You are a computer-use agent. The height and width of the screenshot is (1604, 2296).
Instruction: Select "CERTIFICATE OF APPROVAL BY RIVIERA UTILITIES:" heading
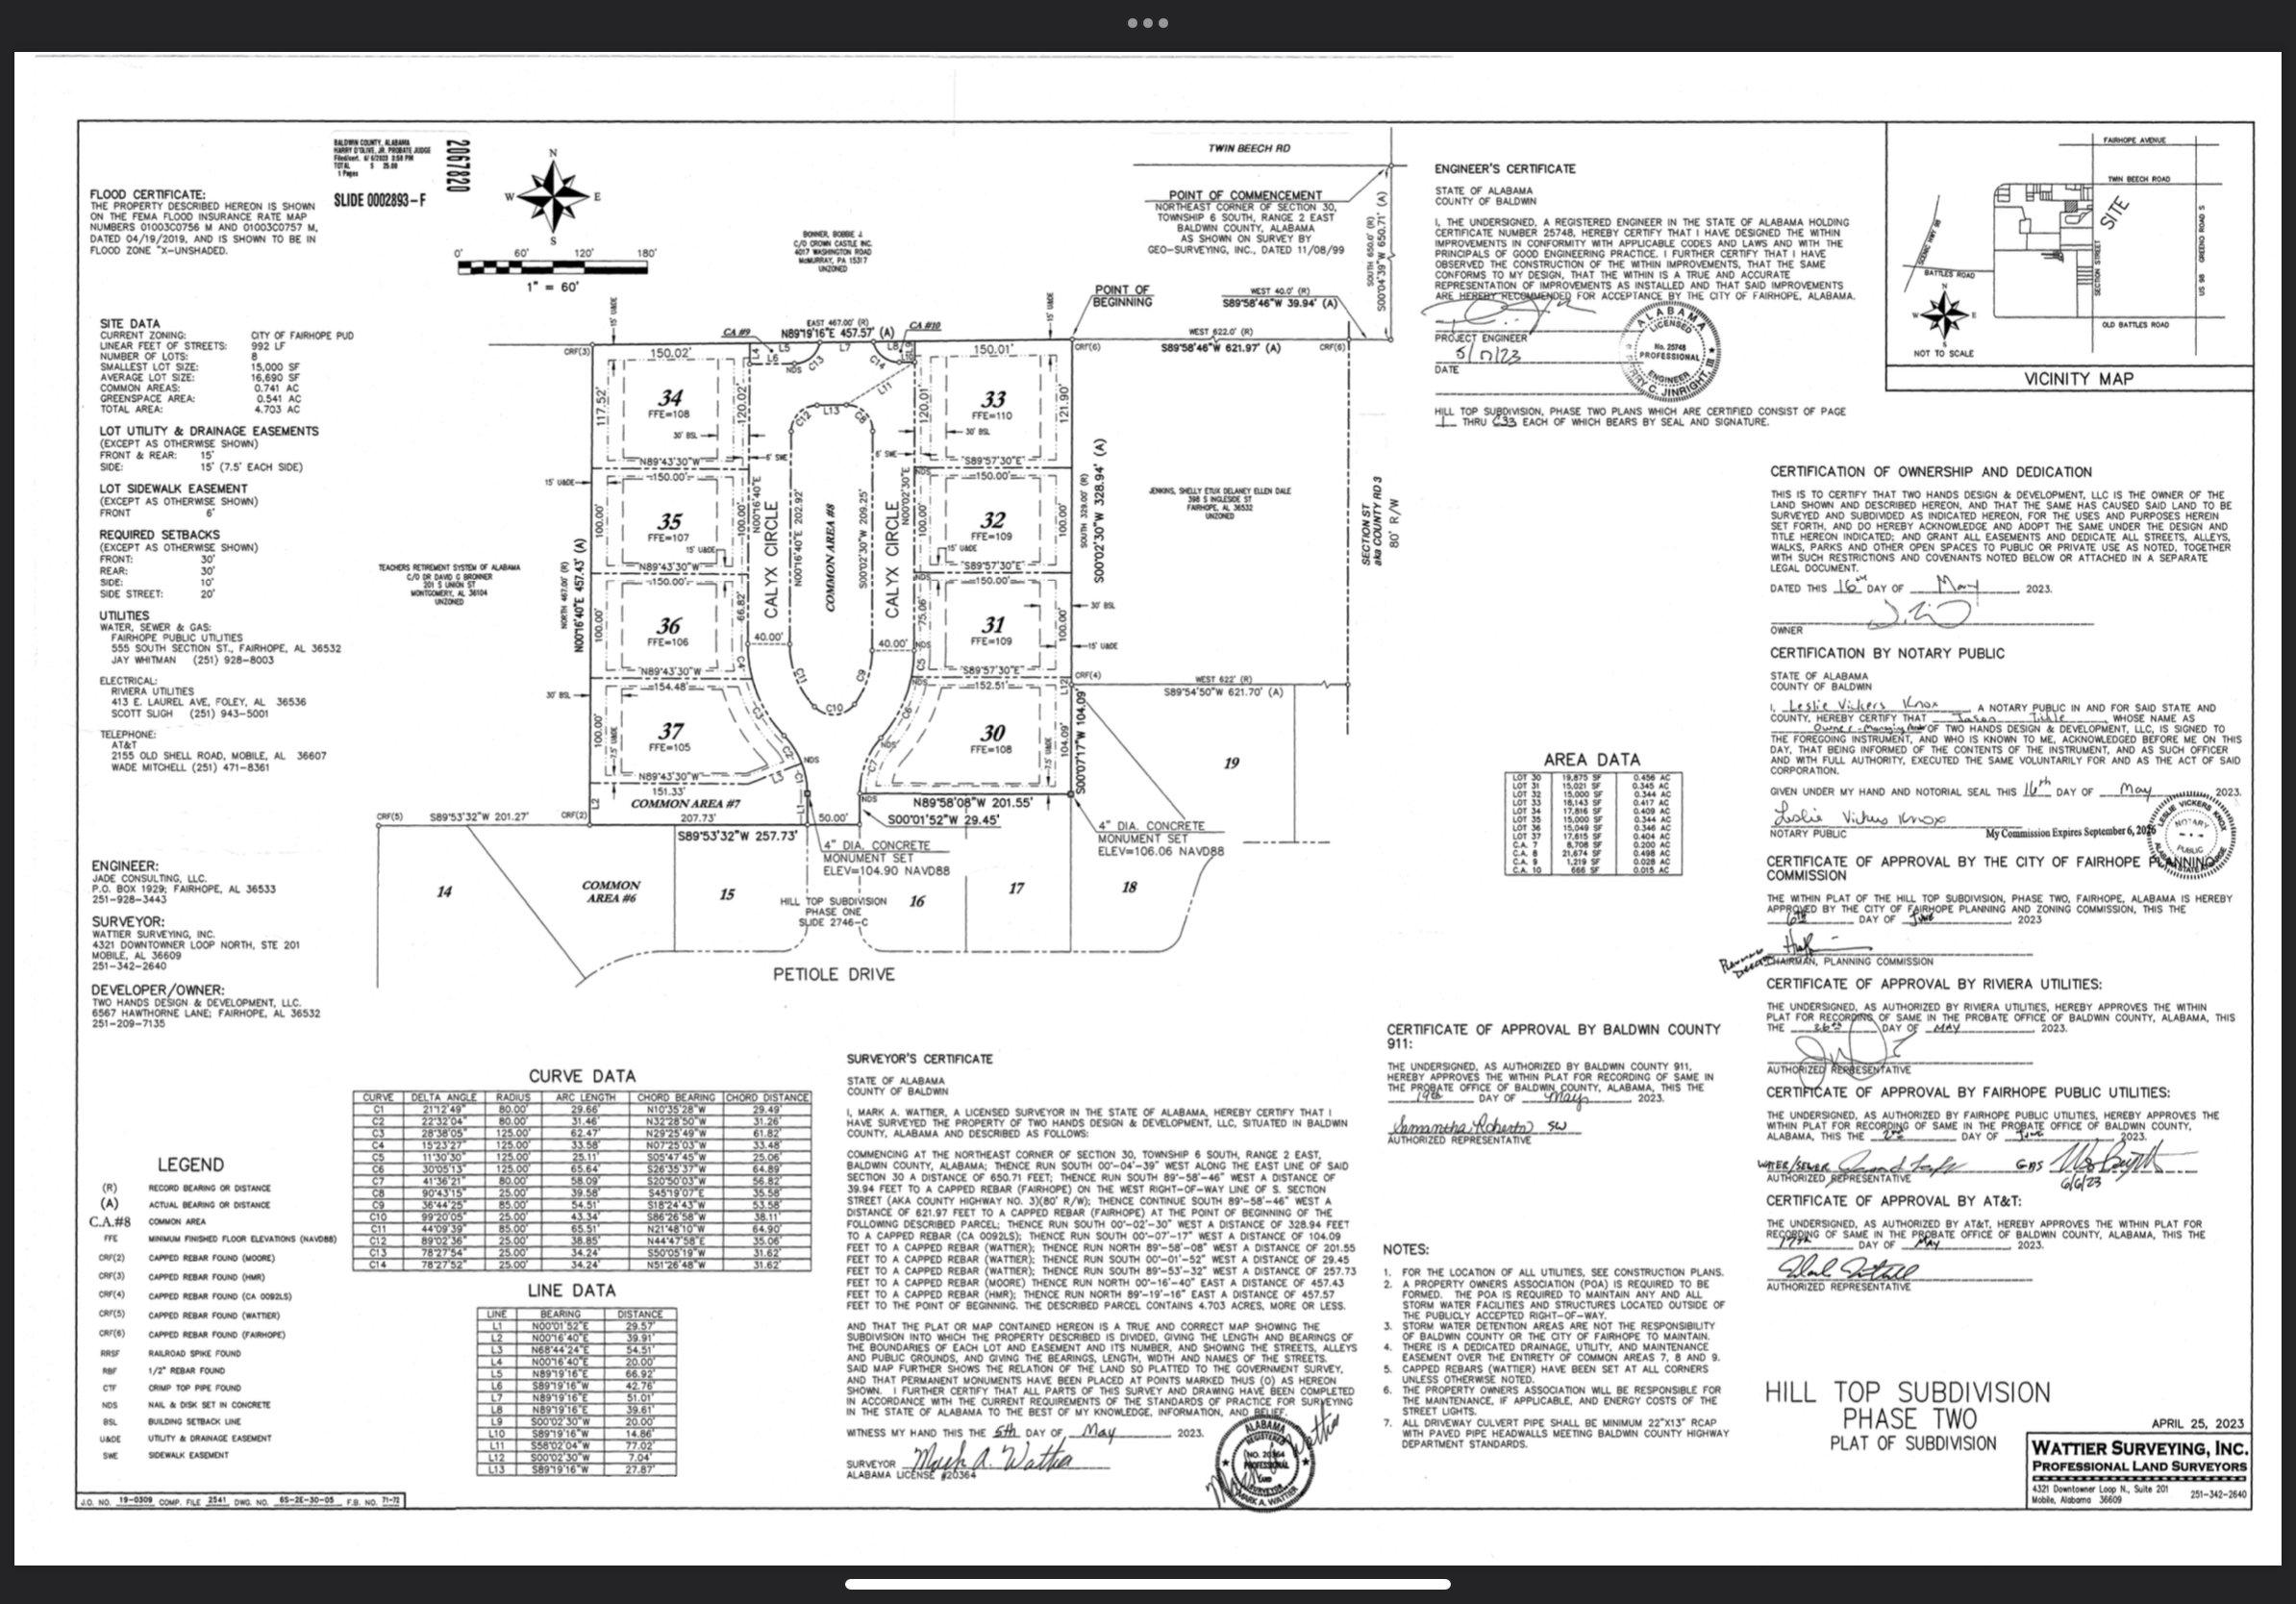(x=1934, y=984)
